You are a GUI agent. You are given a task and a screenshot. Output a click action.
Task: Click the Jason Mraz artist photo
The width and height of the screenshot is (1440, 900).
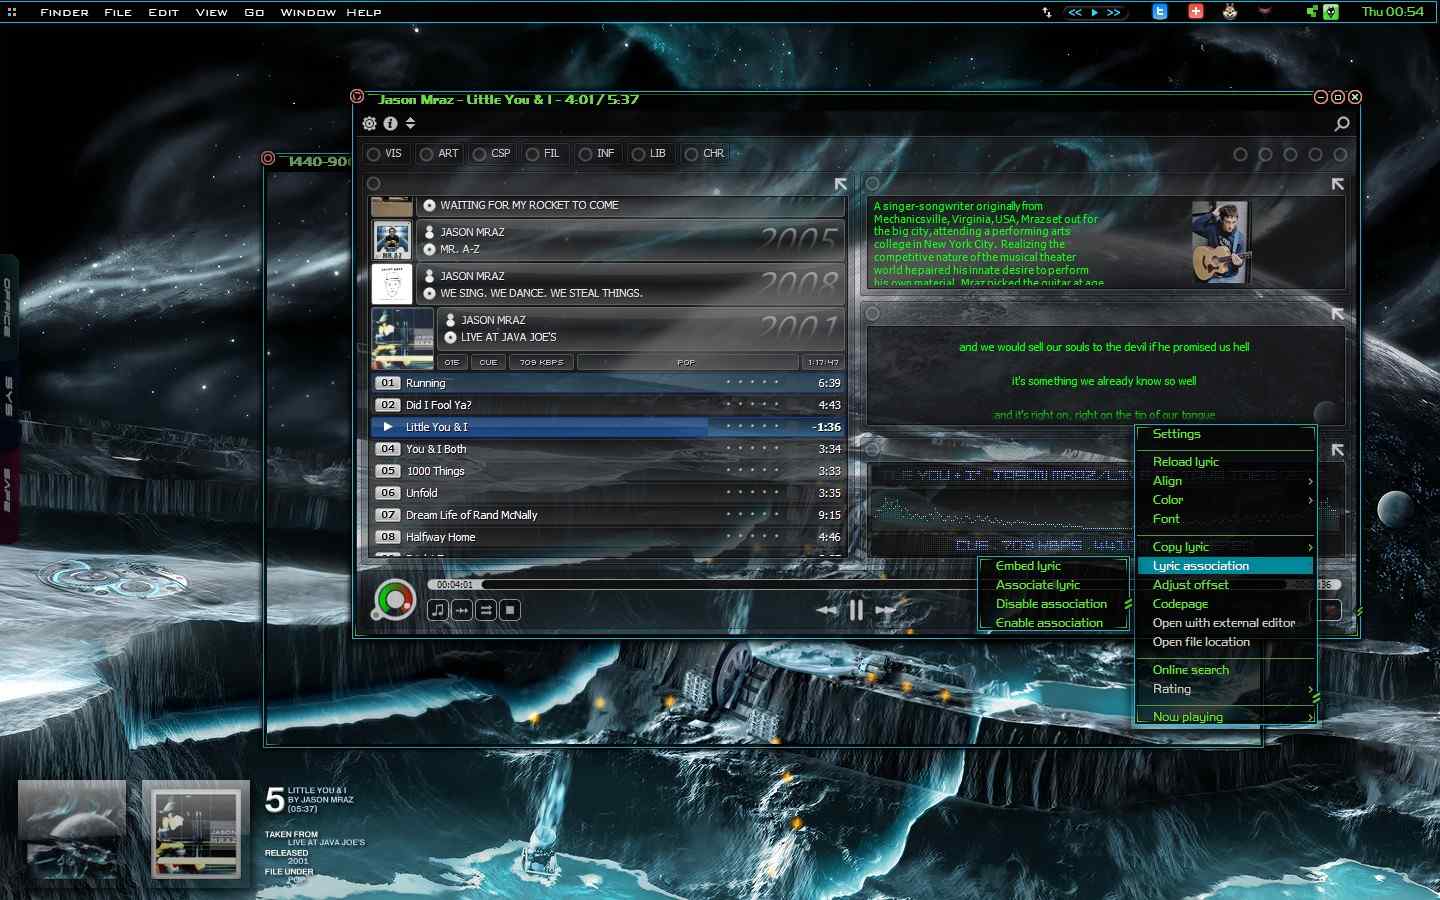(x=1220, y=242)
